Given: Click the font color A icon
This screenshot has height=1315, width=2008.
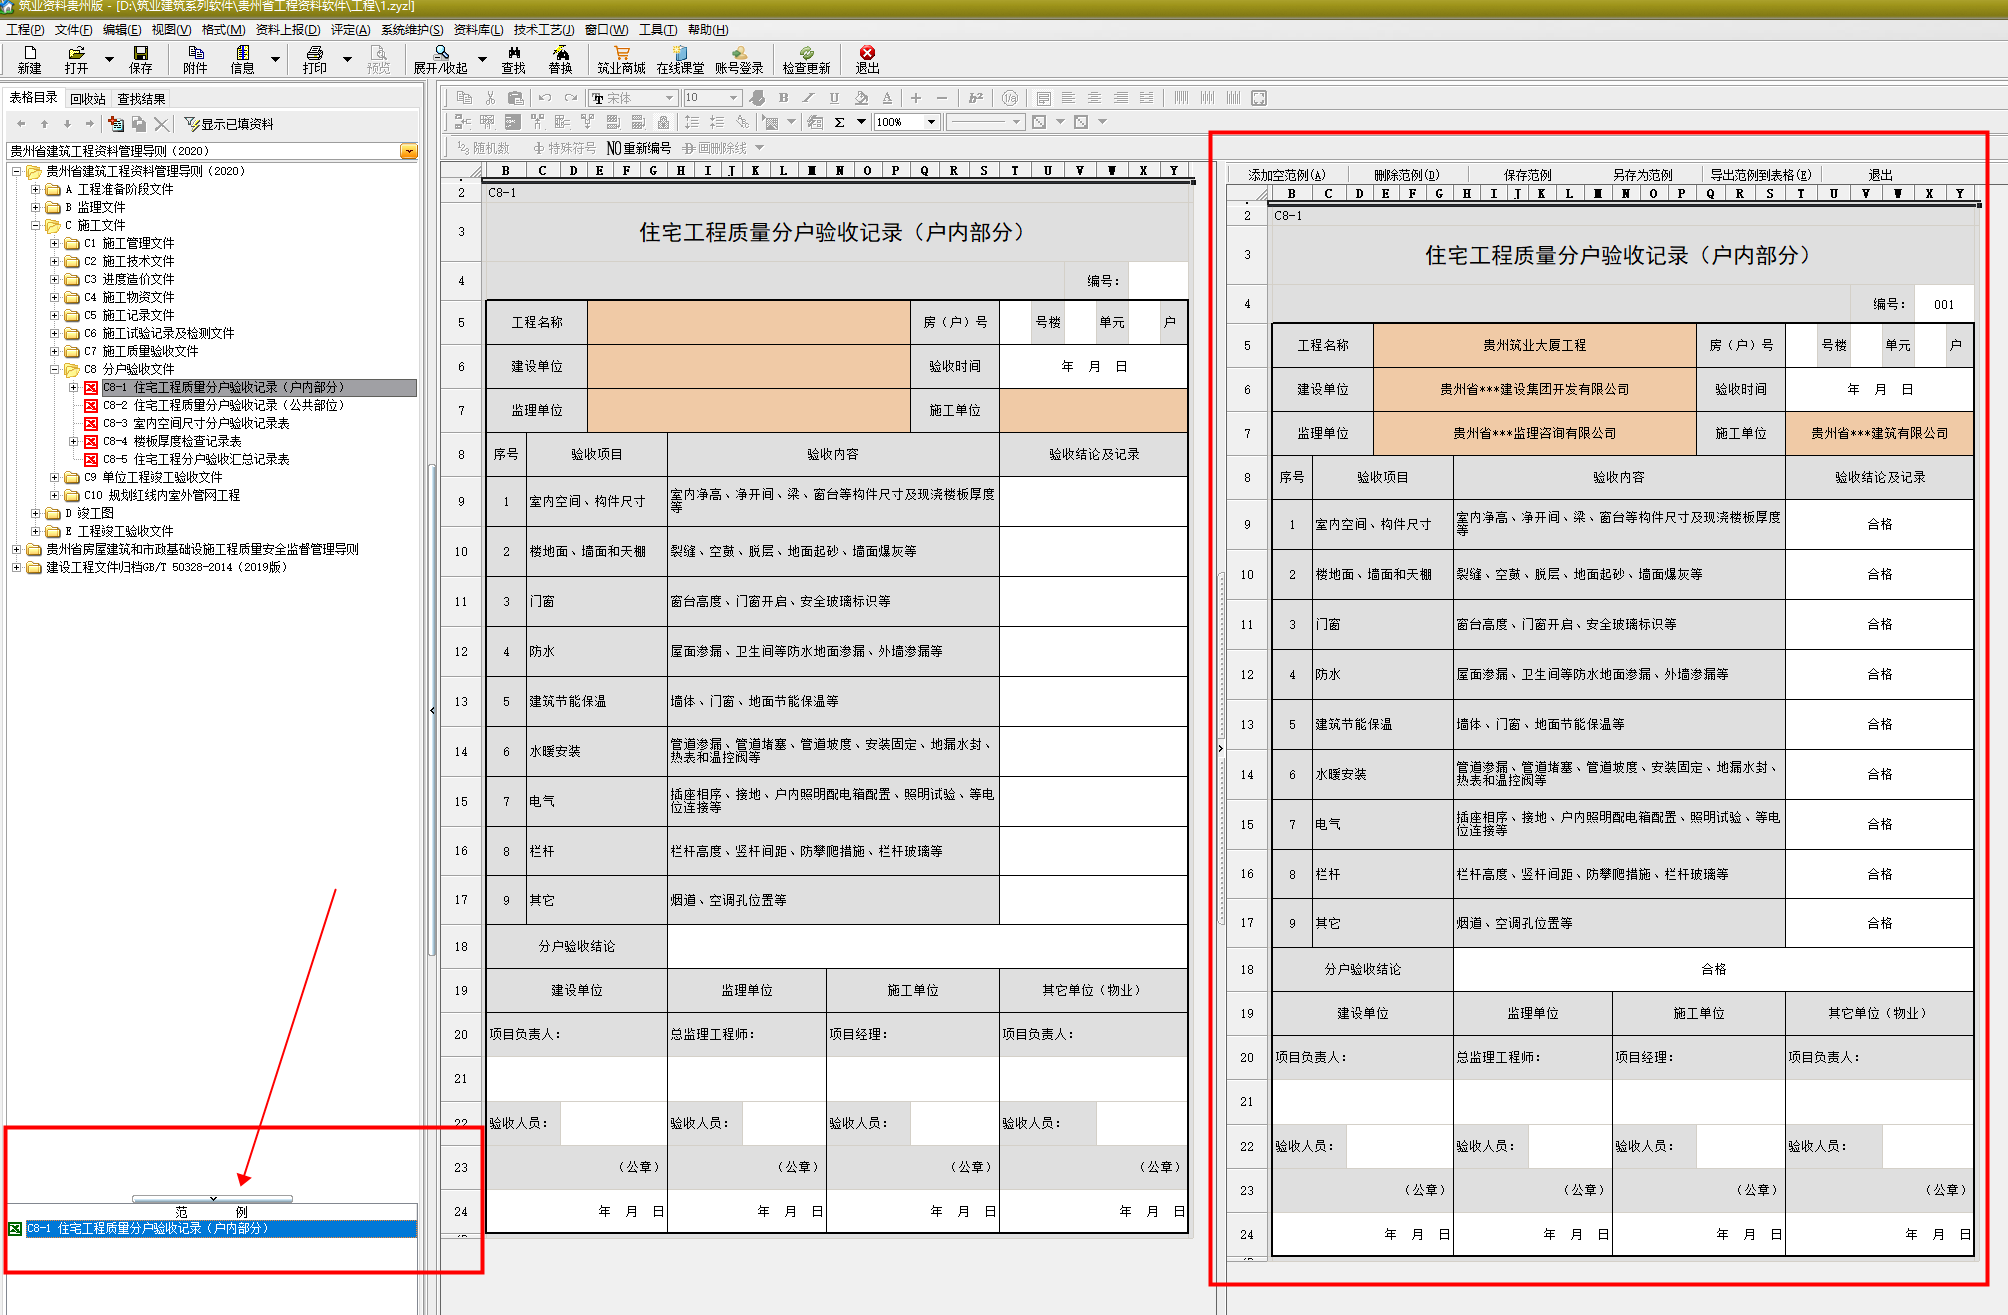Looking at the screenshot, I should [x=887, y=98].
